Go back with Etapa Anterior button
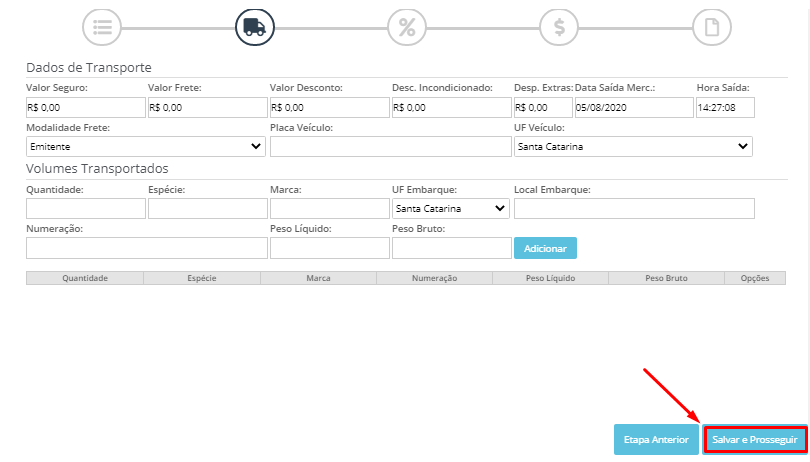The image size is (810, 462). (656, 440)
